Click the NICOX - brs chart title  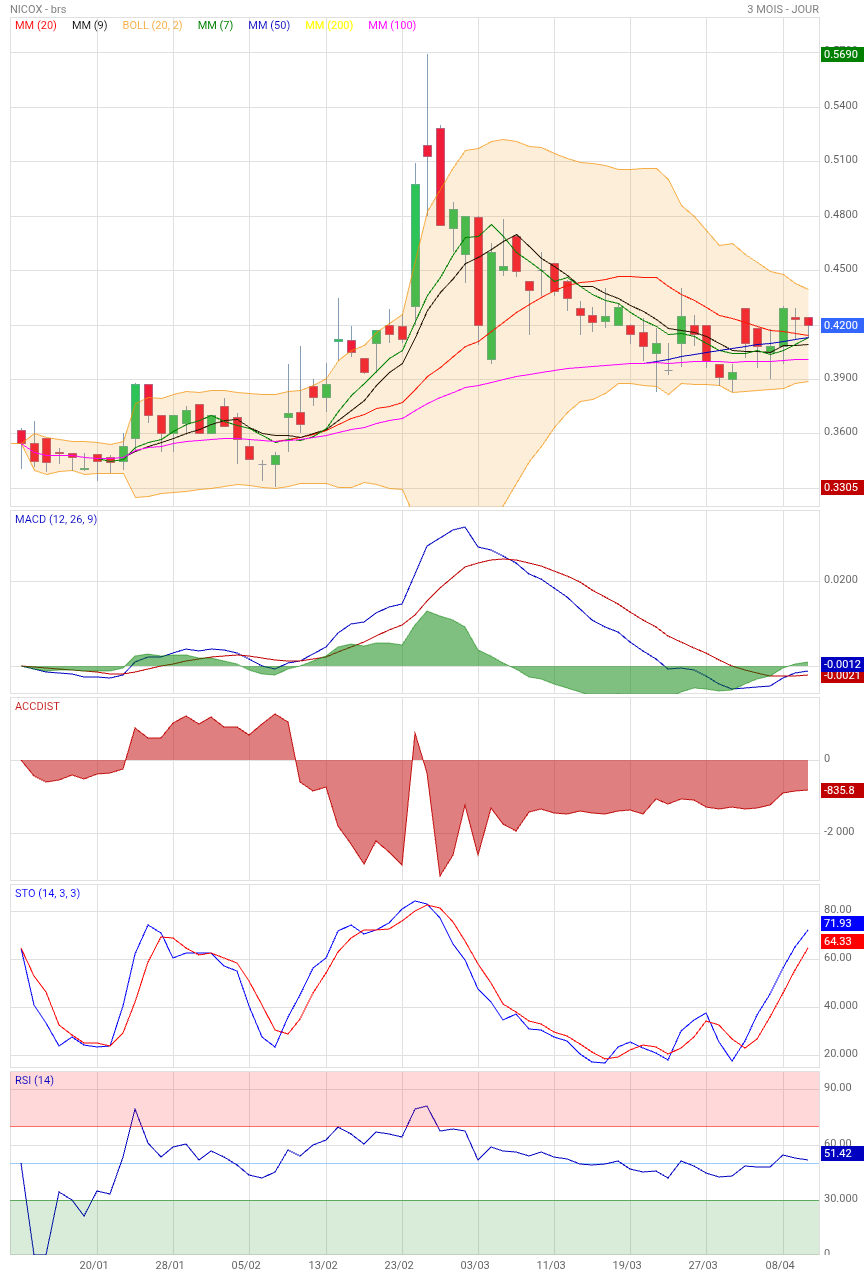(38, 9)
